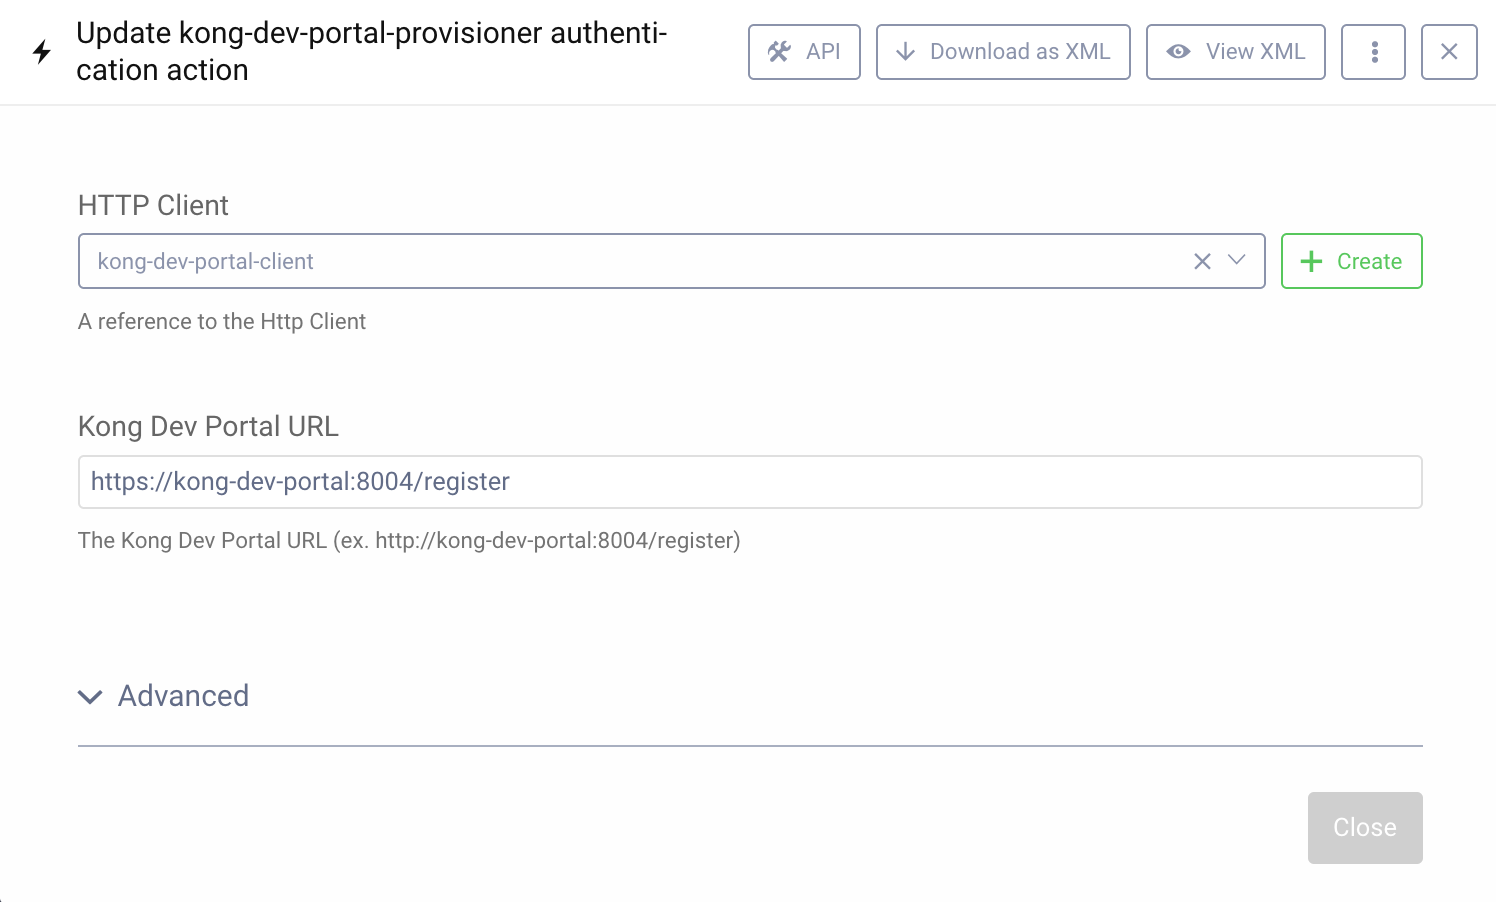Click the Download as XML button
This screenshot has height=902, width=1496.
click(1003, 51)
